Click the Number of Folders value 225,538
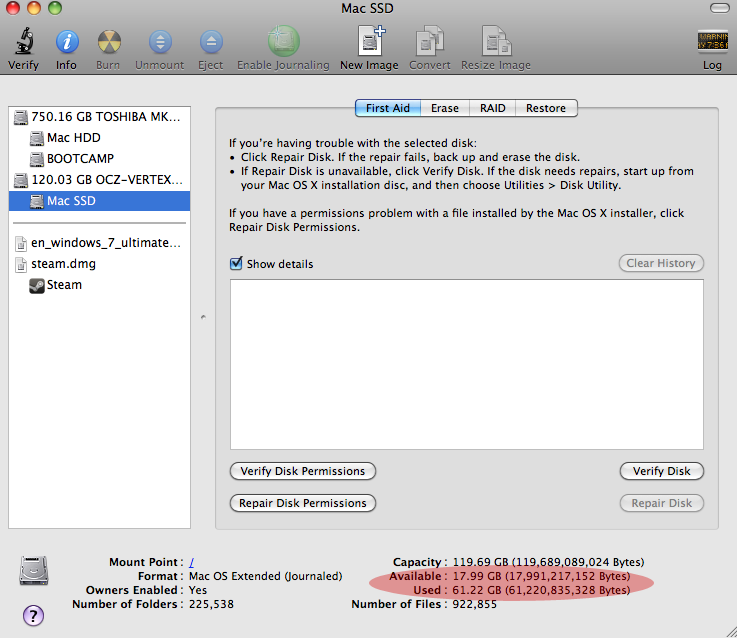This screenshot has width=737, height=638. point(211,605)
